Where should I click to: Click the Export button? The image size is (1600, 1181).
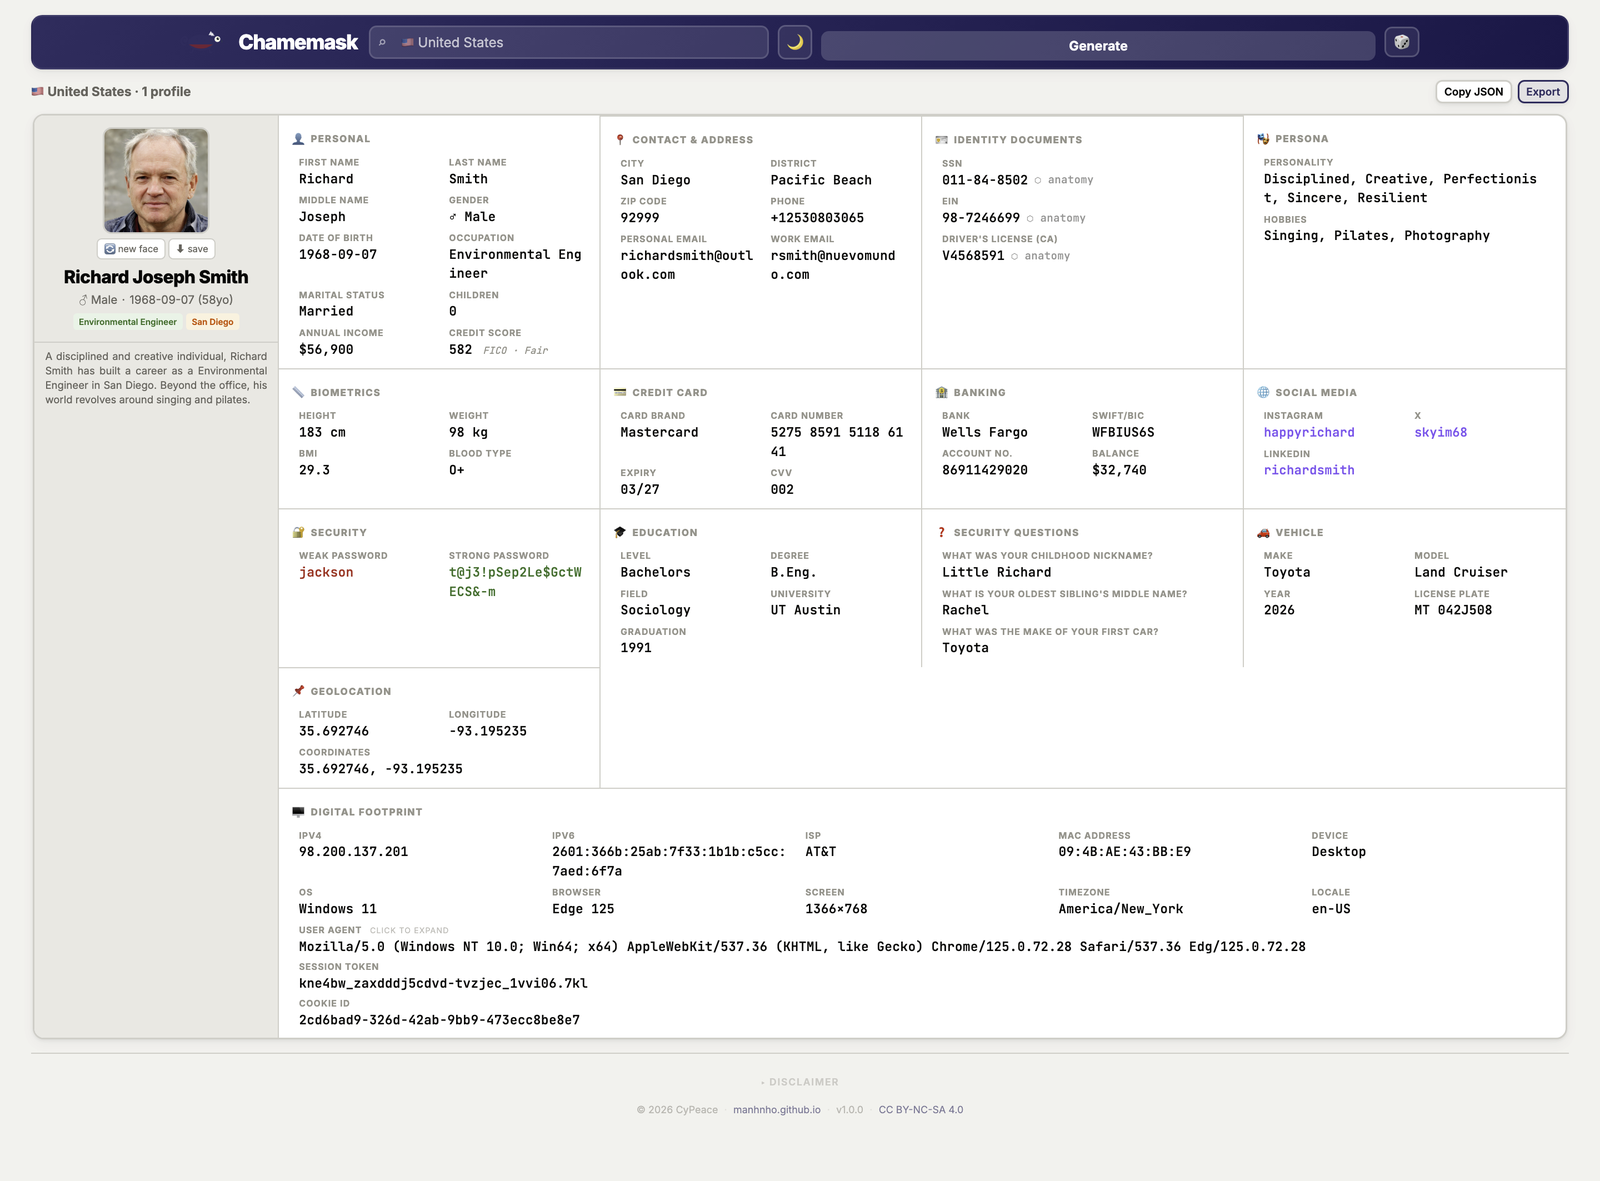[1543, 92]
